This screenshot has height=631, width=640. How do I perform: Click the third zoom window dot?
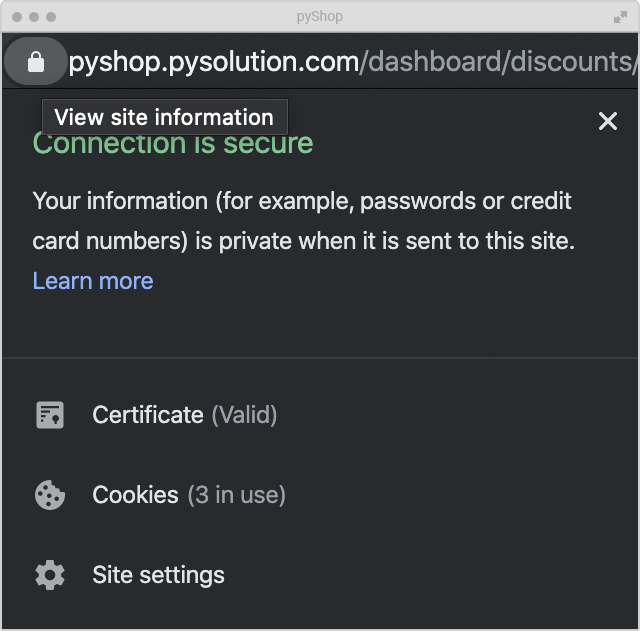[x=51, y=17]
